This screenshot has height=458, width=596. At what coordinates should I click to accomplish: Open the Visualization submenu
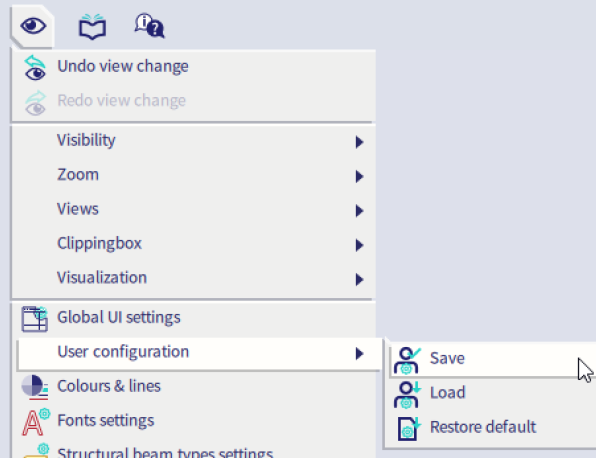(x=193, y=278)
